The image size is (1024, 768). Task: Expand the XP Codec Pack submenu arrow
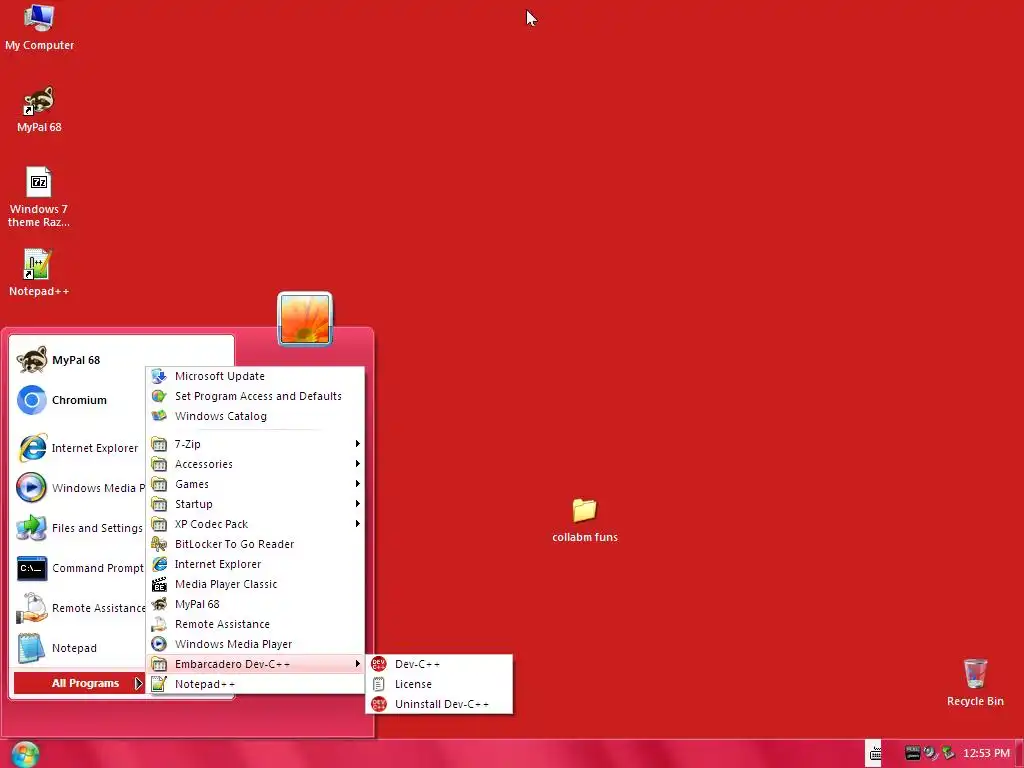(357, 524)
